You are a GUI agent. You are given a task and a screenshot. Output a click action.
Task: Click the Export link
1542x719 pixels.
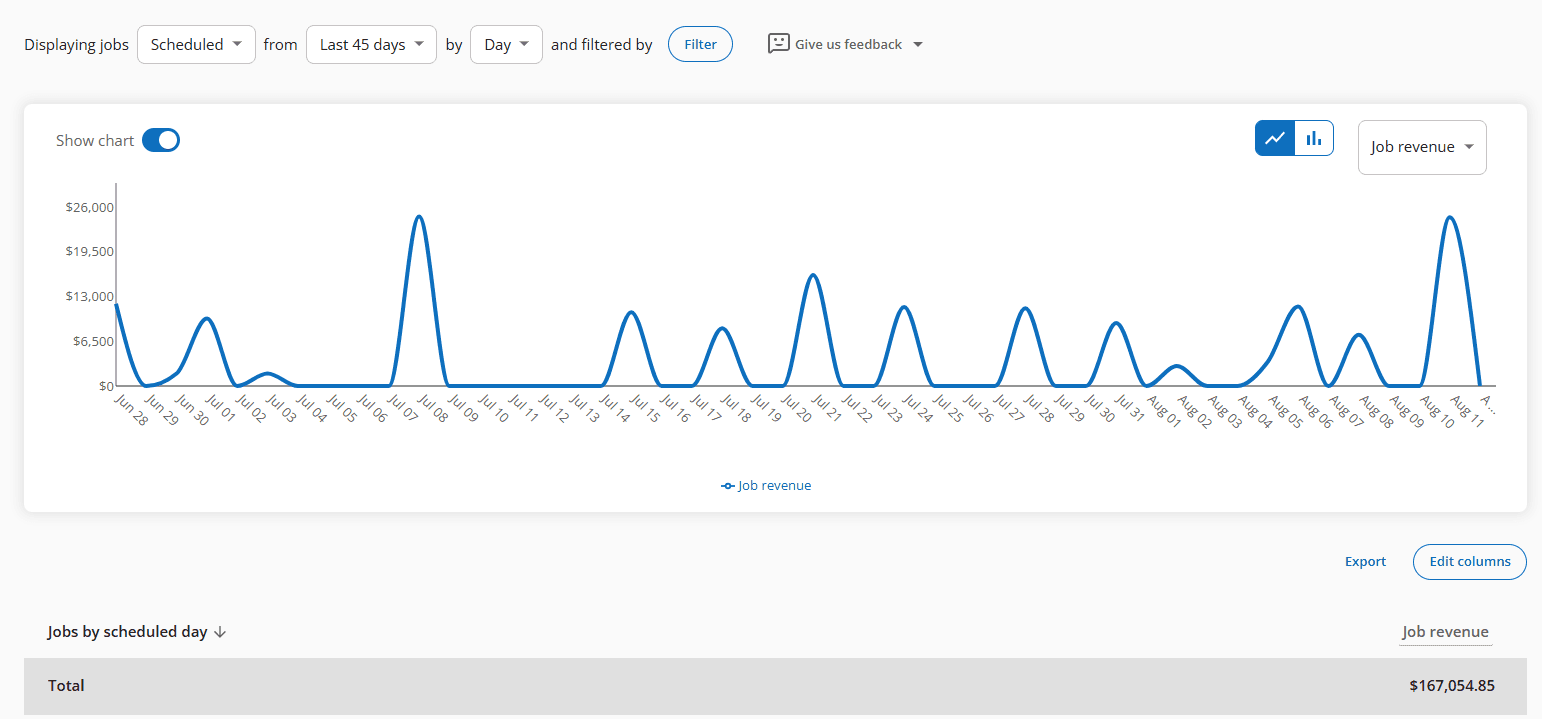click(x=1365, y=561)
